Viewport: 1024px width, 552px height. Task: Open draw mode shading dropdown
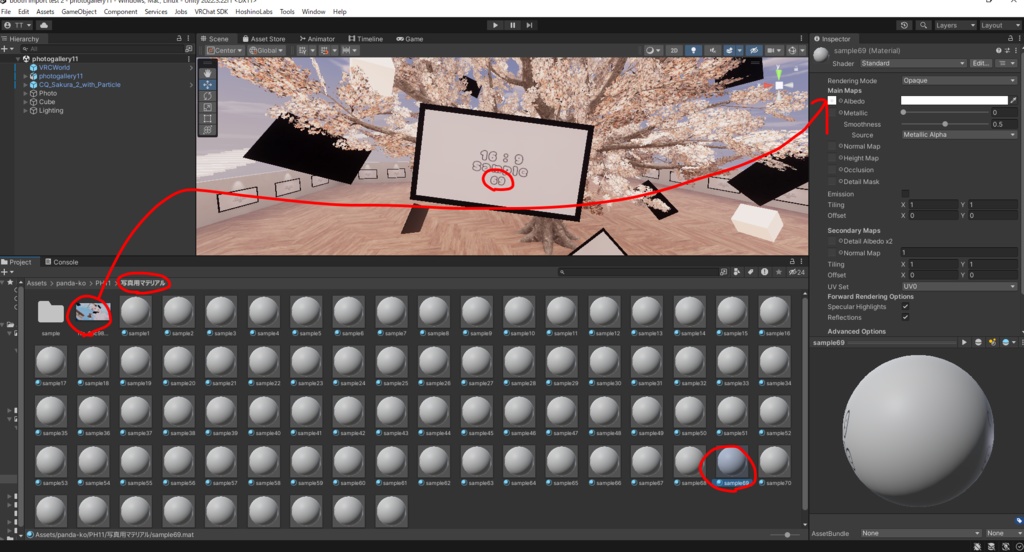(x=652, y=50)
